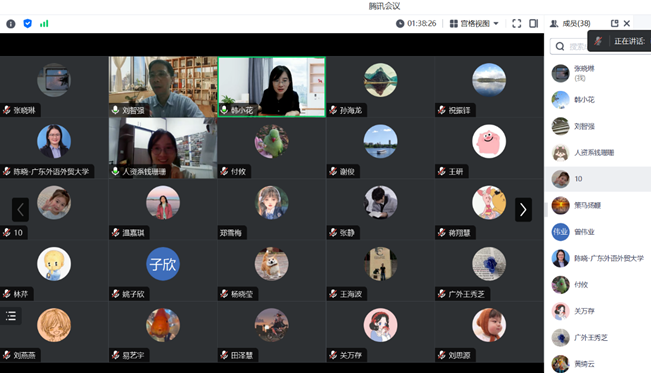Go to next page of participants
Screen dimensions: 651x373
[x=523, y=209]
